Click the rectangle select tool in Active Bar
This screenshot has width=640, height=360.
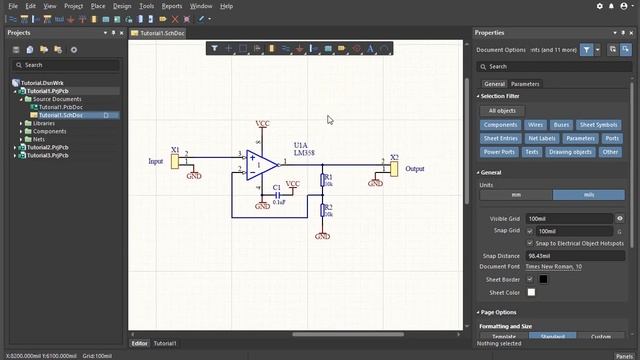pyautogui.click(x=243, y=49)
